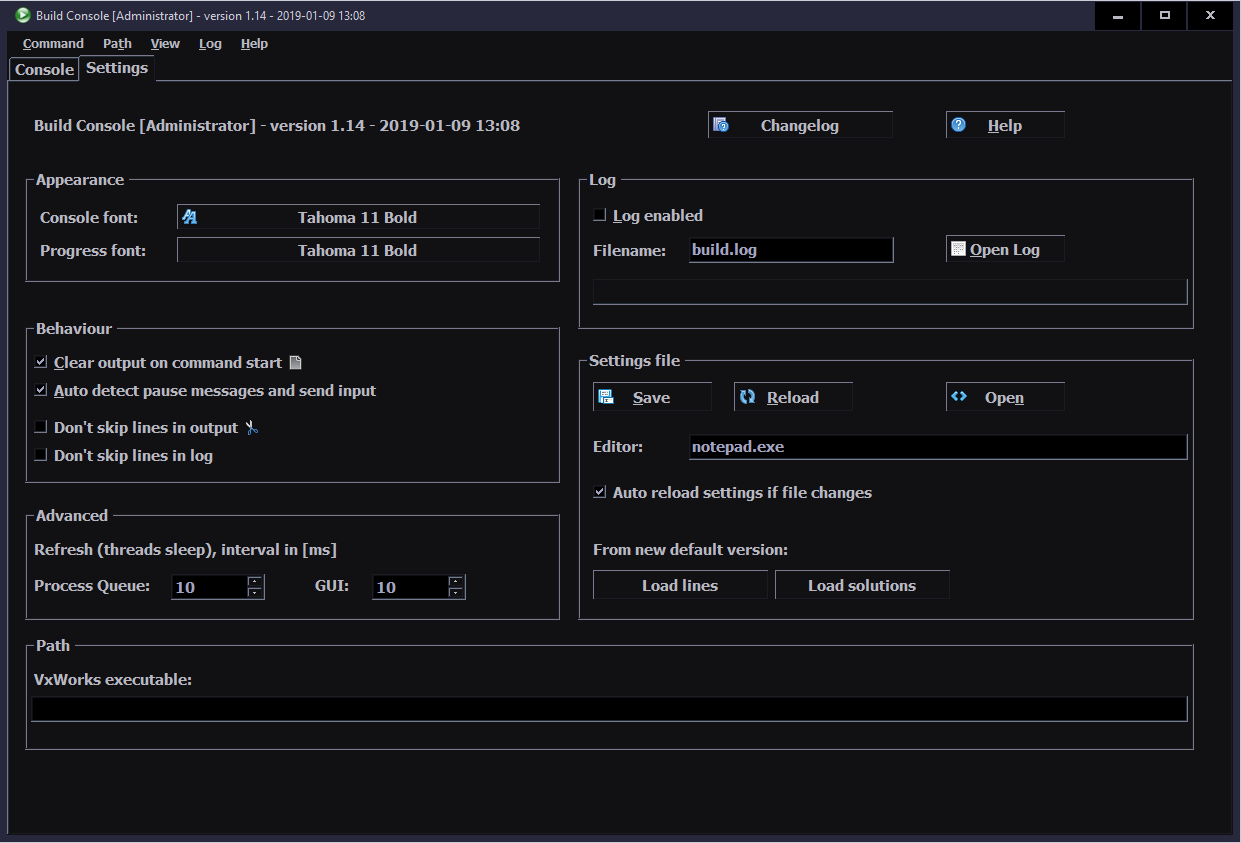1241x843 pixels.
Task: Click the Help button with question mark icon
Action: point(1005,125)
